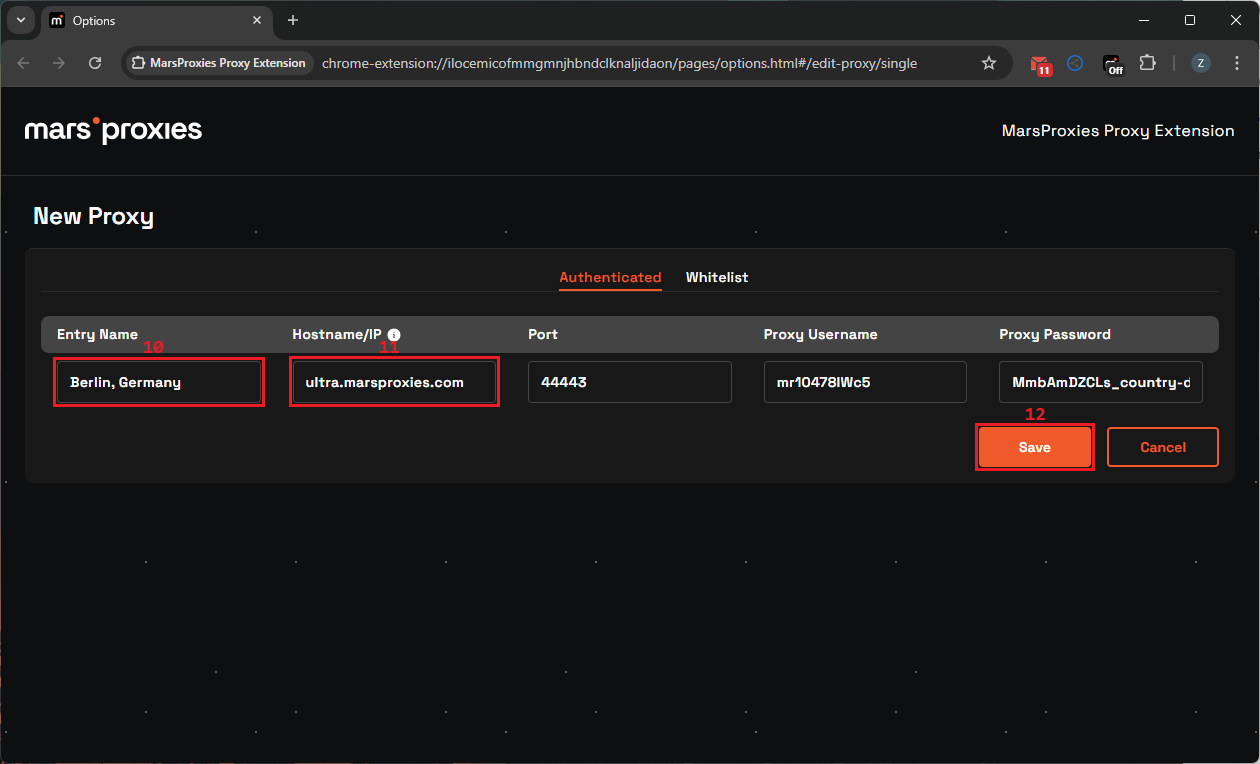Open the Z profile avatar

click(x=1200, y=63)
